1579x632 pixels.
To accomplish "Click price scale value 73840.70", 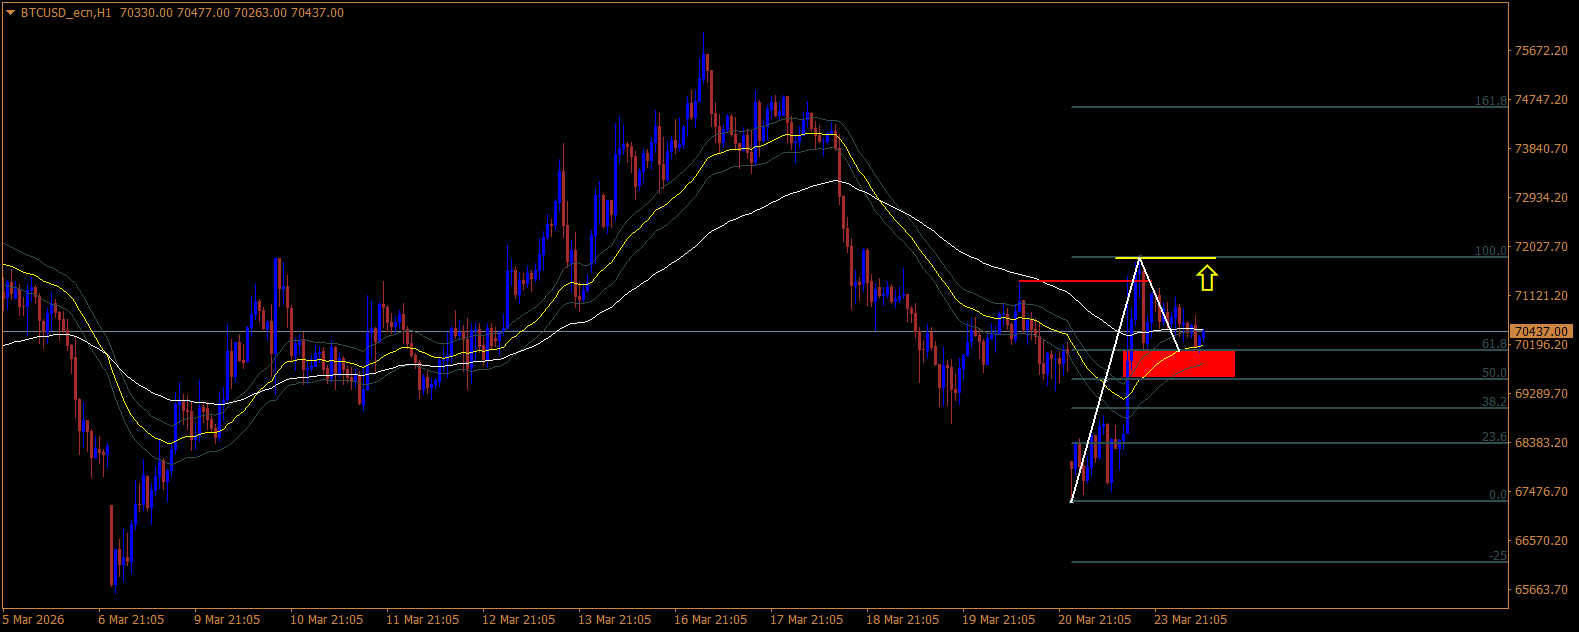I will [x=1541, y=149].
